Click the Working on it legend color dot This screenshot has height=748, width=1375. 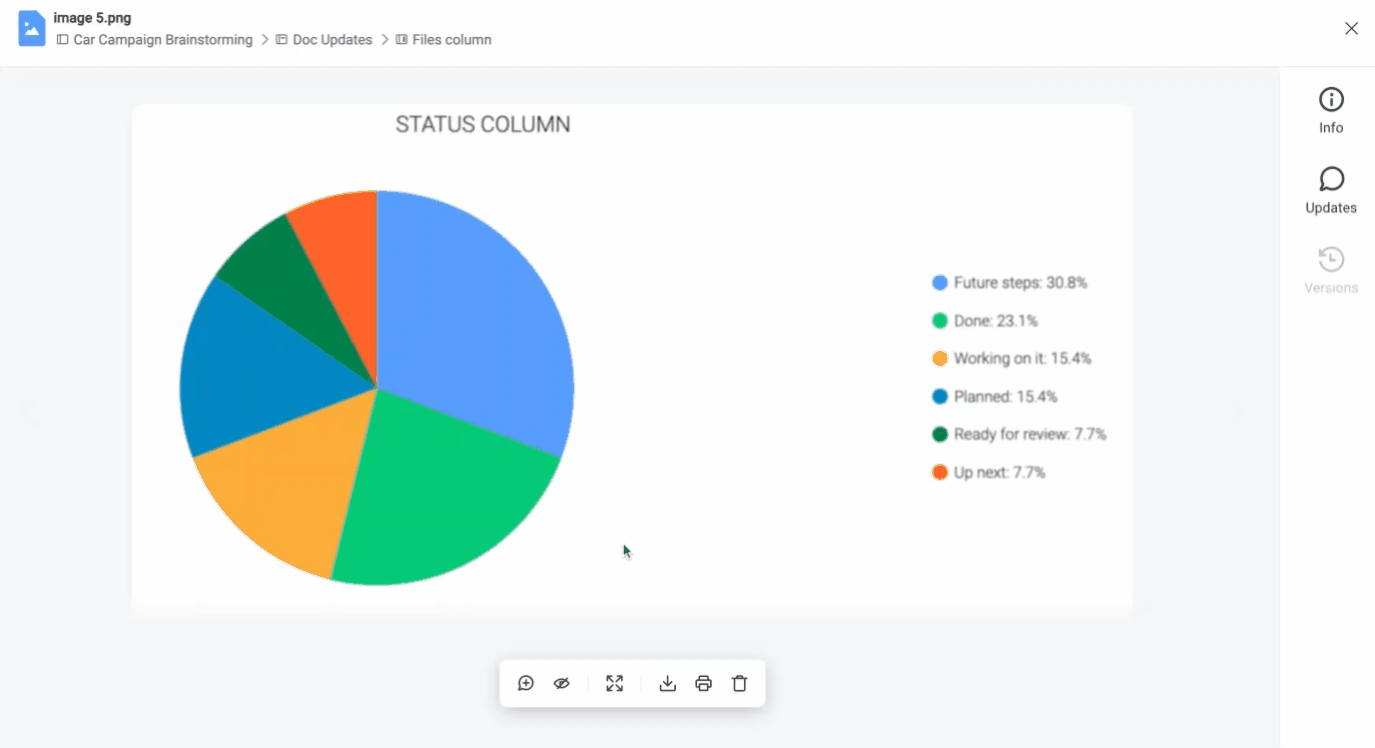click(940, 359)
